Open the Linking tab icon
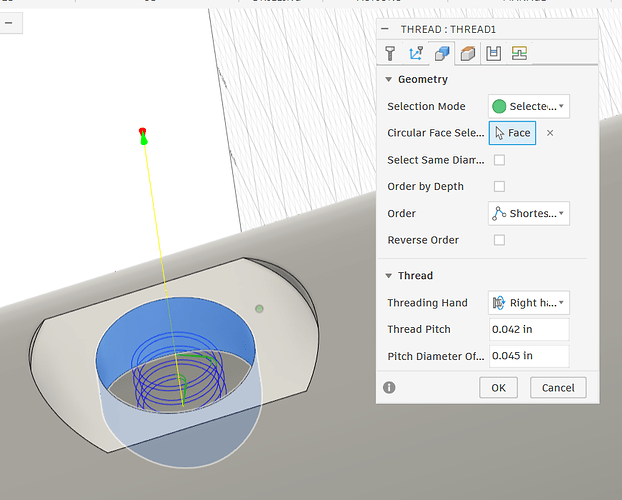The width and height of the screenshot is (622, 500). point(519,53)
